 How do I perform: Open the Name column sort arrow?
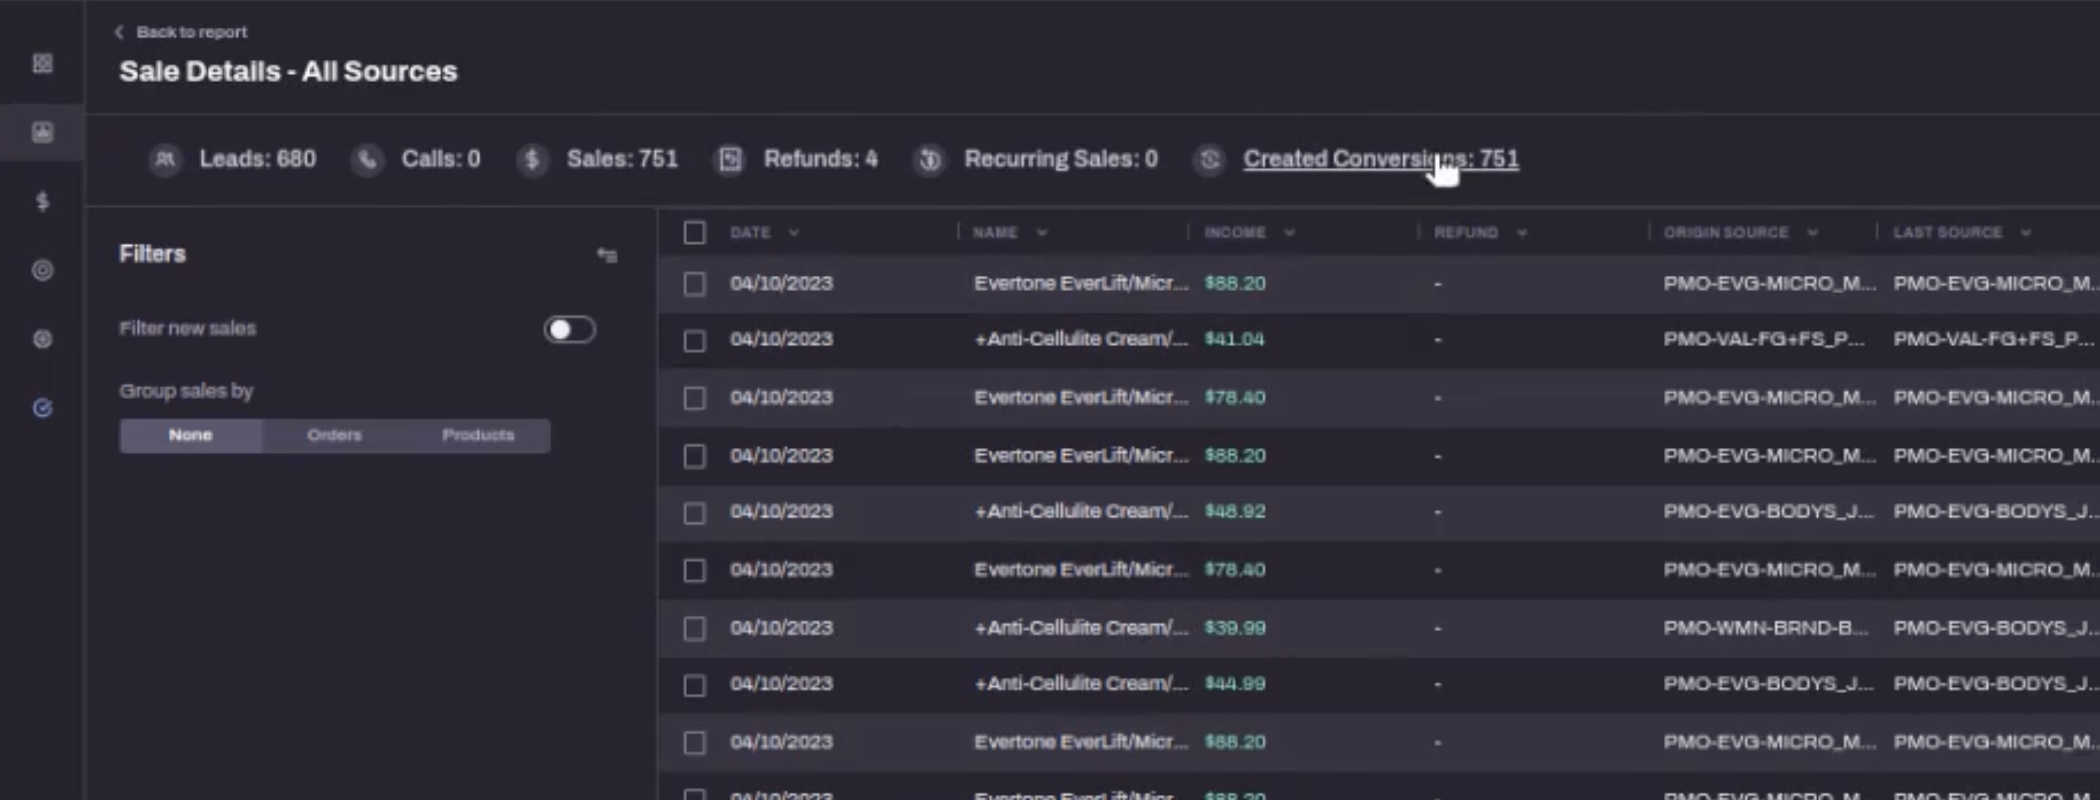pos(1042,233)
